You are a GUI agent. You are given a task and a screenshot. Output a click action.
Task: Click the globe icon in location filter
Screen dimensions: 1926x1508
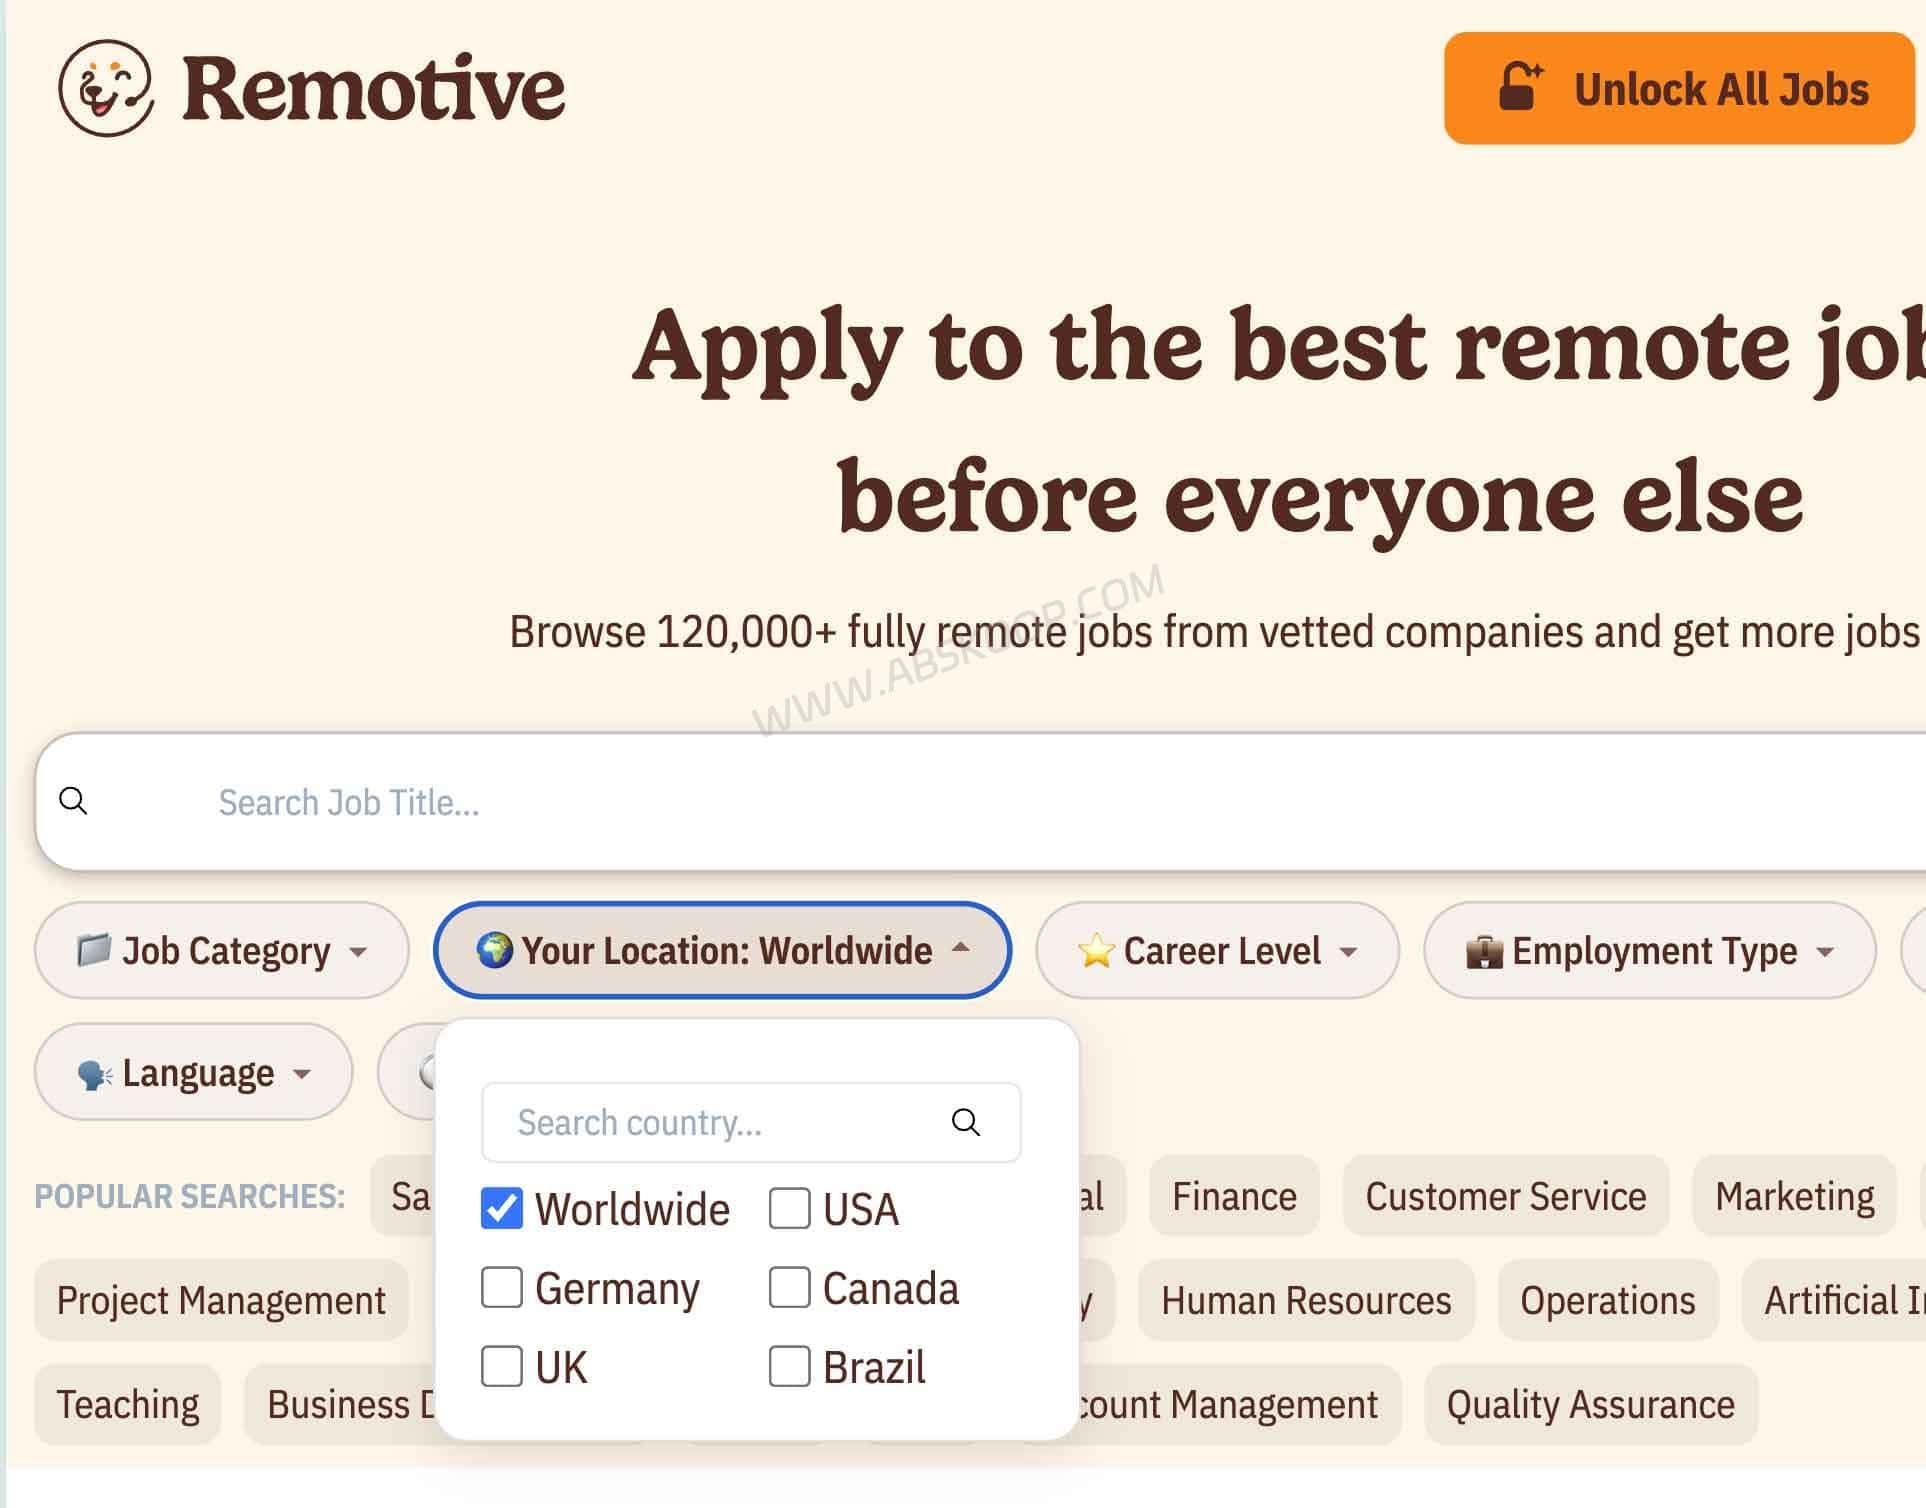click(494, 950)
